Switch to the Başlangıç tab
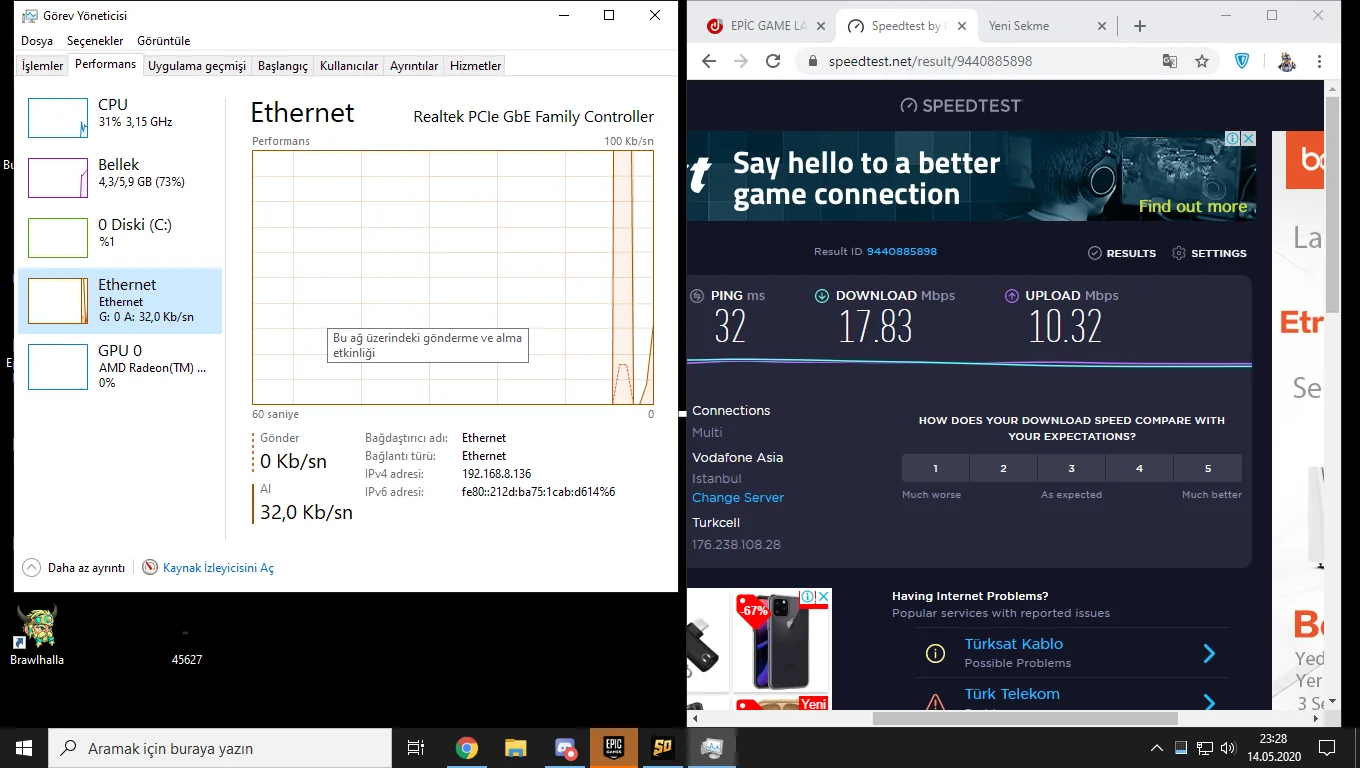 pyautogui.click(x=283, y=66)
